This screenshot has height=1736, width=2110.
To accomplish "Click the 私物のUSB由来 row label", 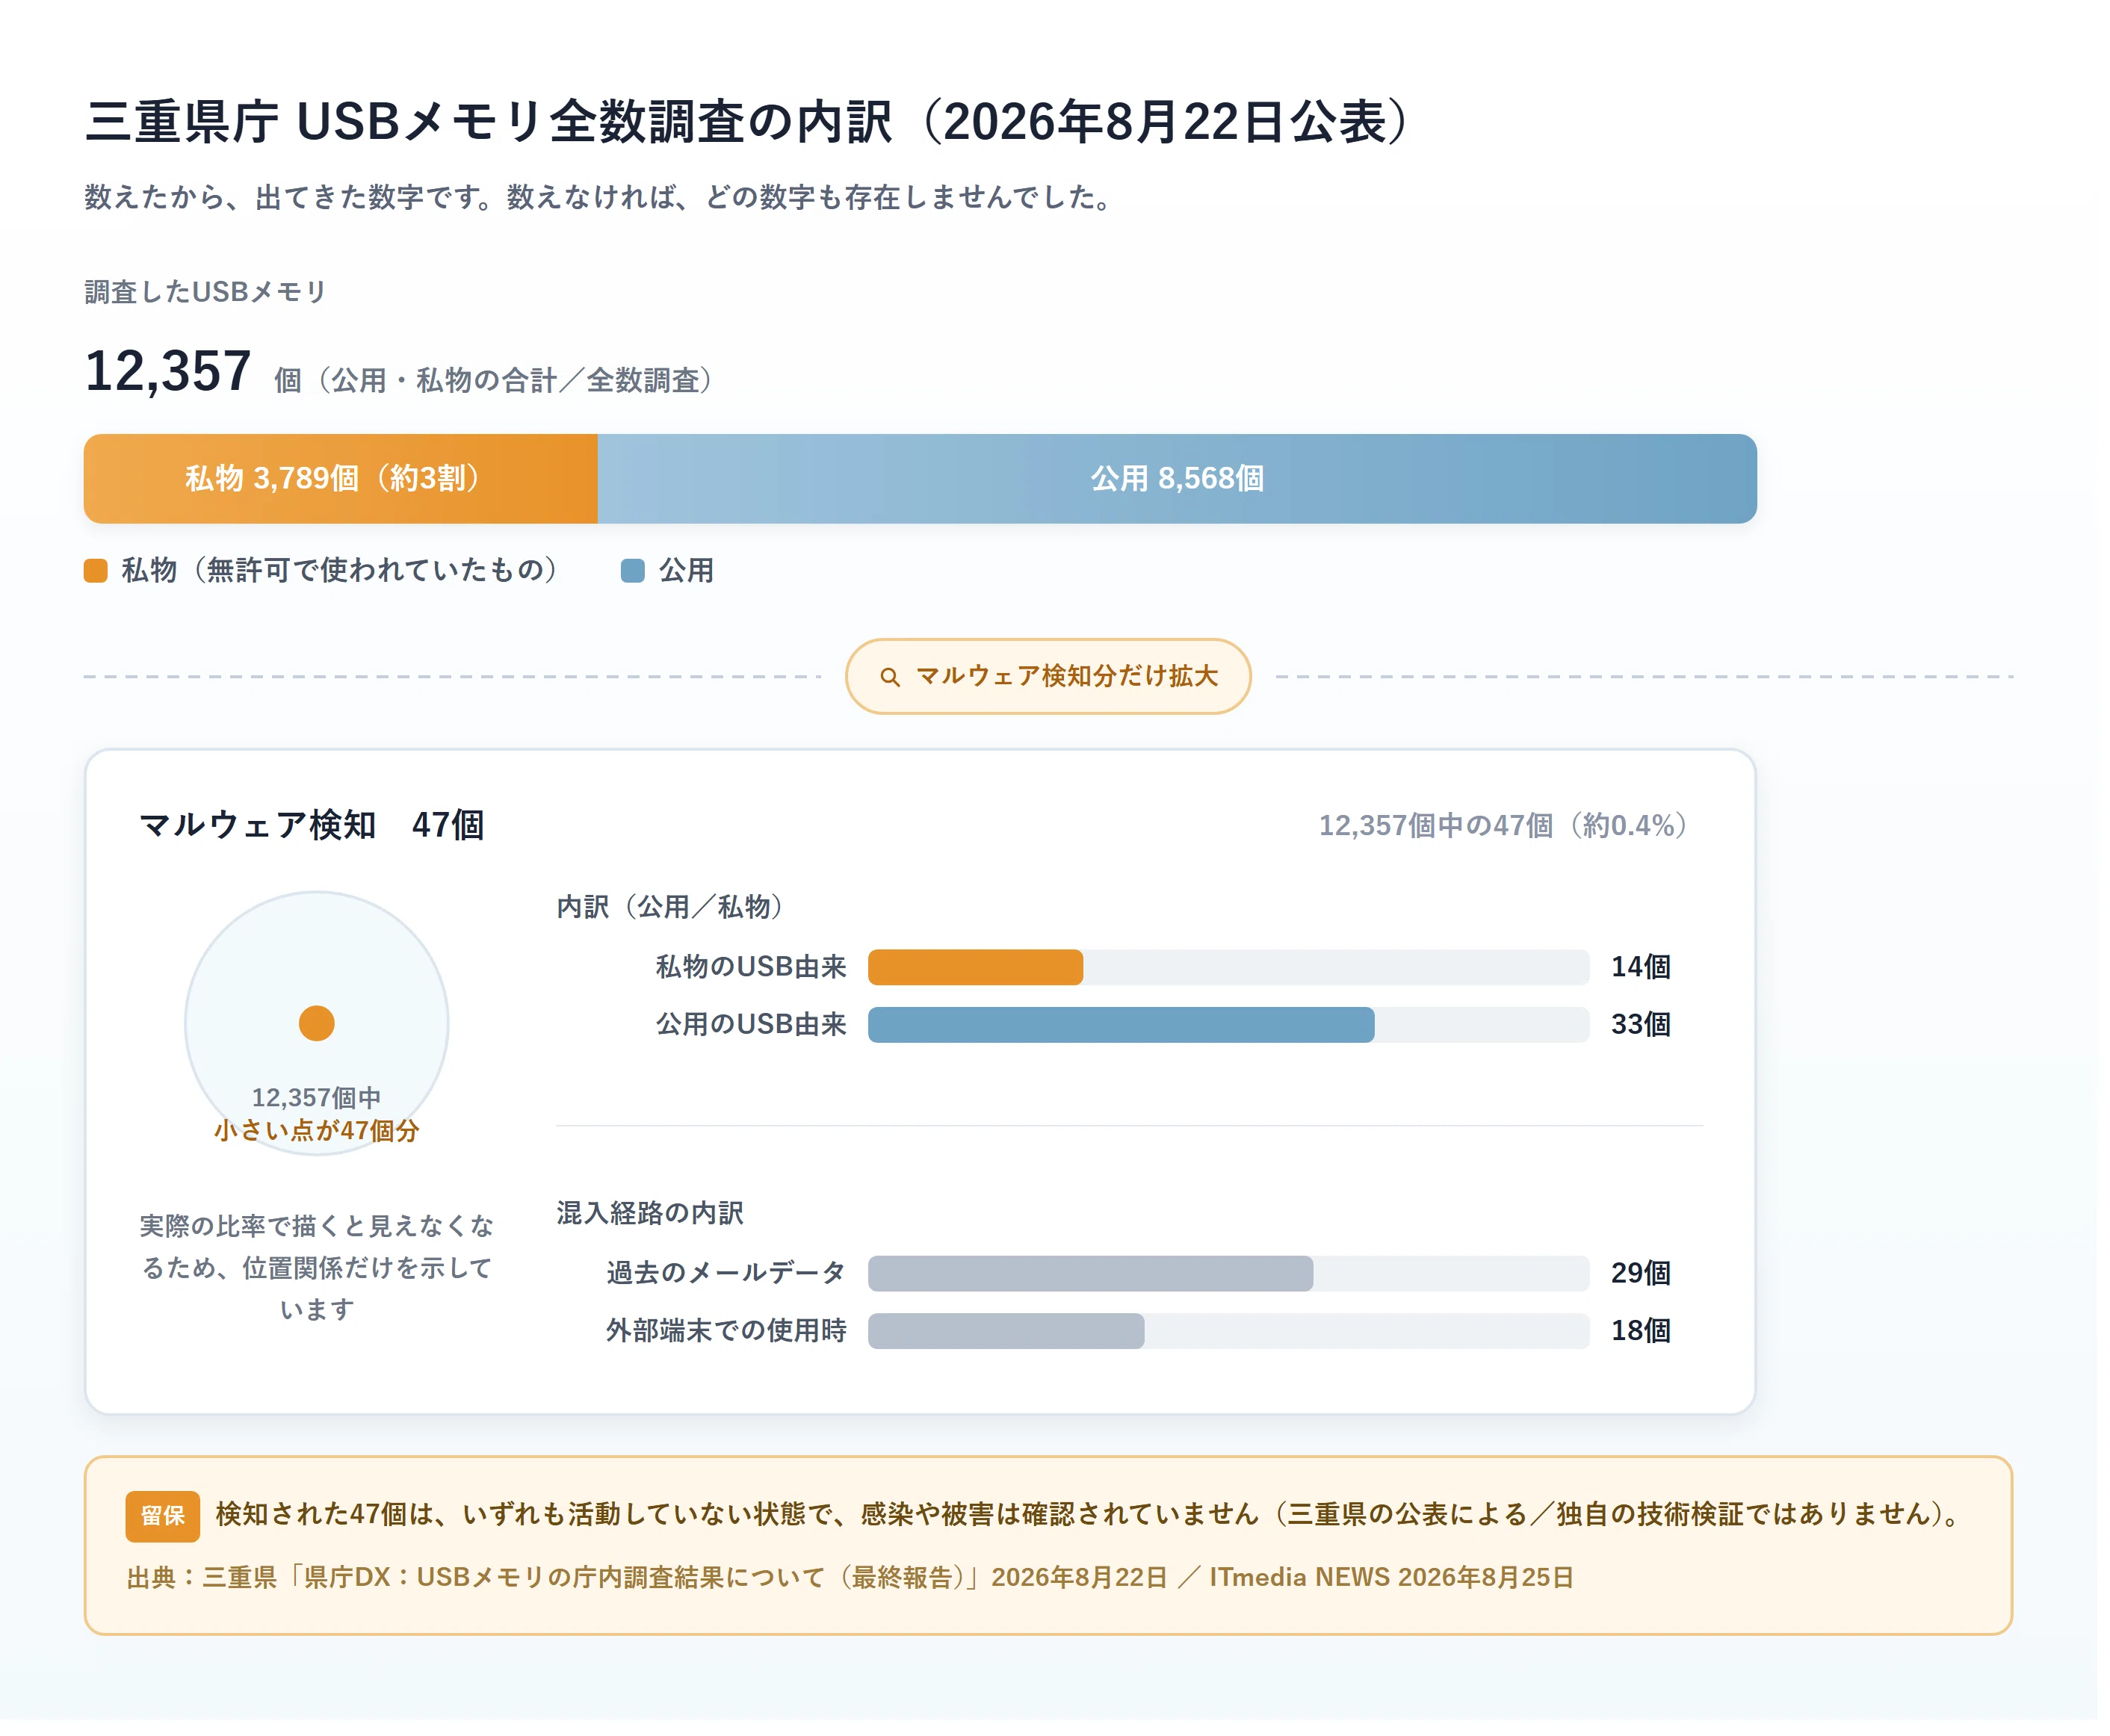I will [x=751, y=967].
